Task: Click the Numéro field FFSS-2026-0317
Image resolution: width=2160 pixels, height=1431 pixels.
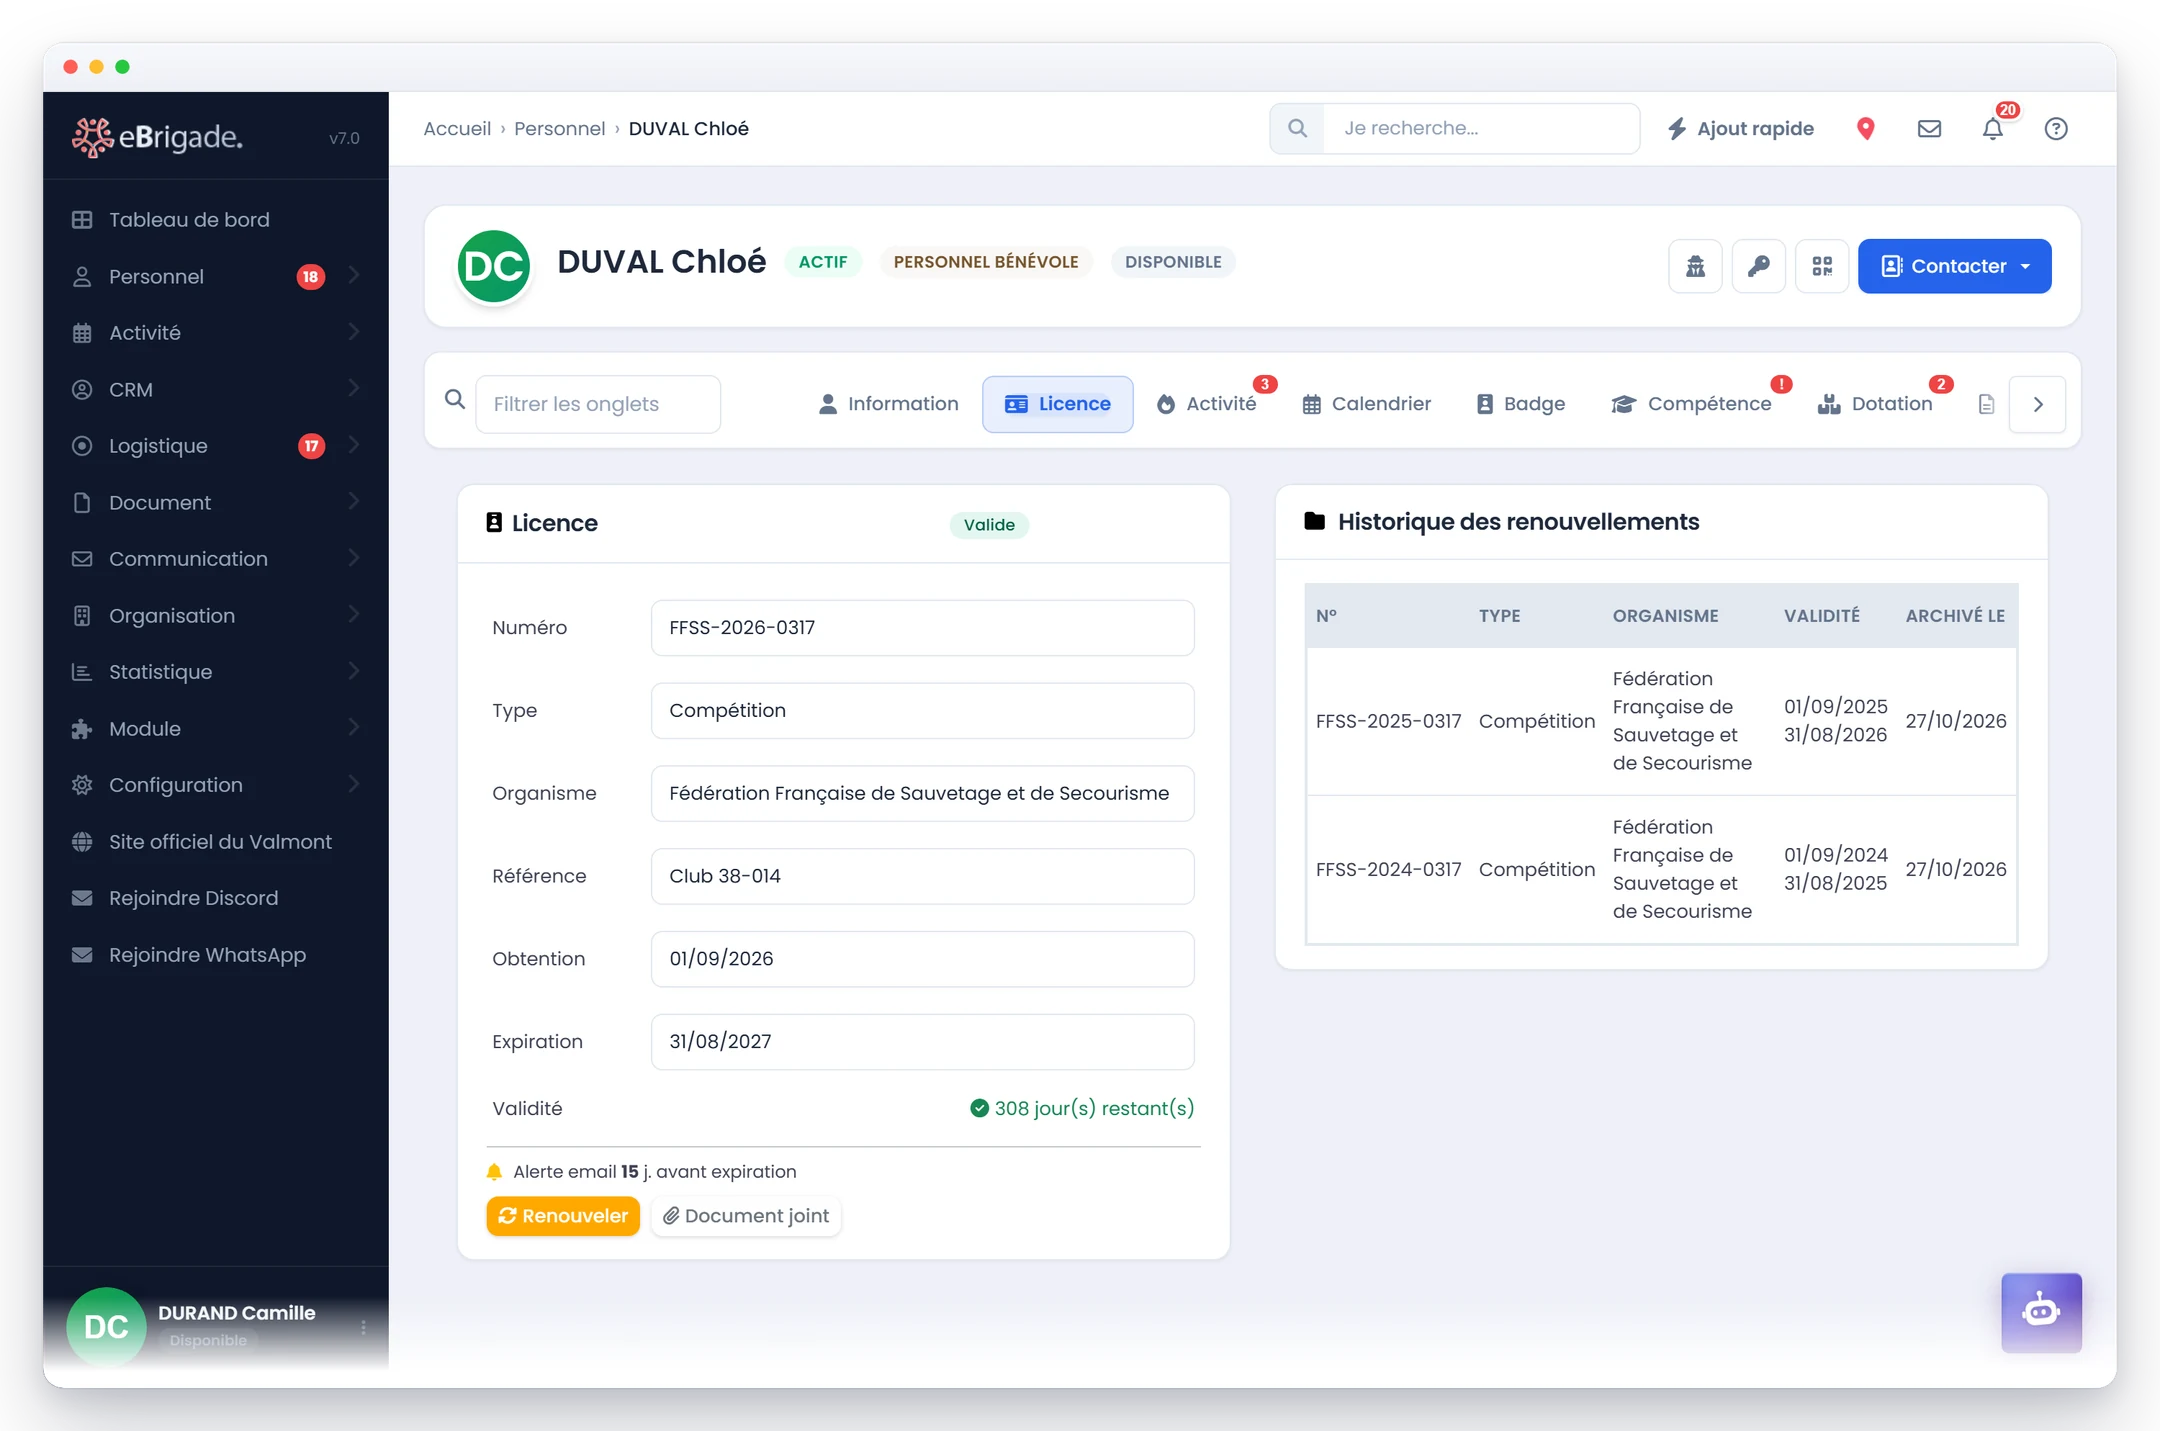Action: (x=922, y=628)
